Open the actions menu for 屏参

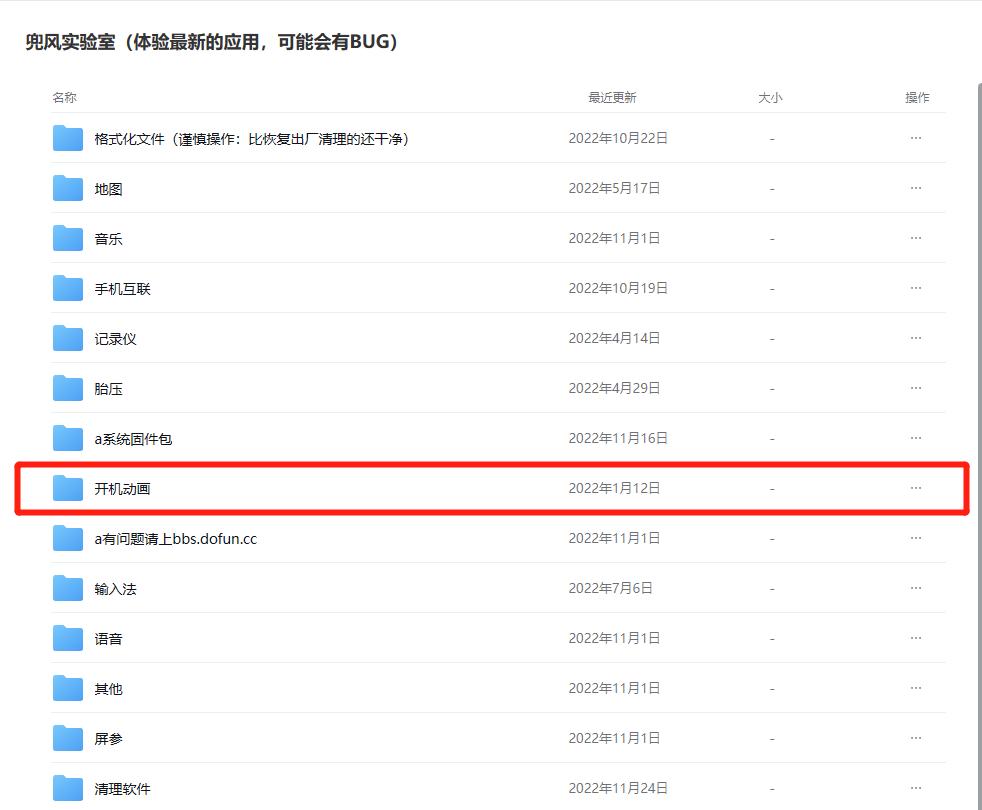pyautogui.click(x=916, y=738)
